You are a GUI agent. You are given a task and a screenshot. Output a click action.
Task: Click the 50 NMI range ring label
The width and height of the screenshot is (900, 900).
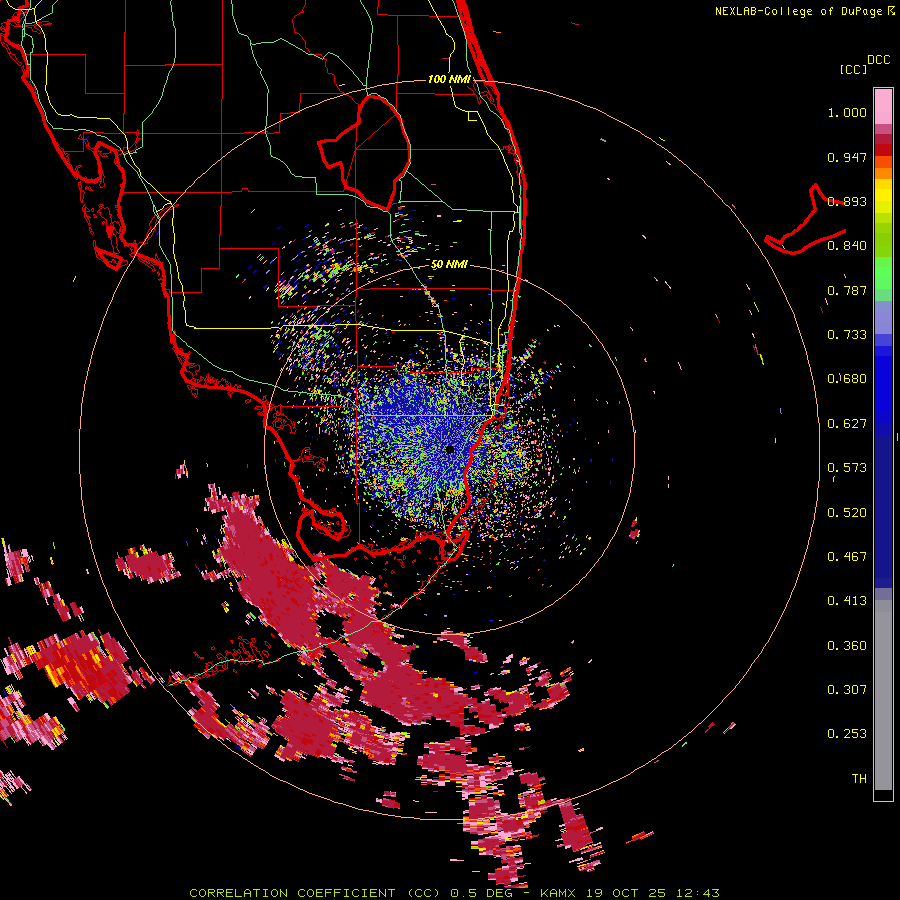(x=449, y=265)
